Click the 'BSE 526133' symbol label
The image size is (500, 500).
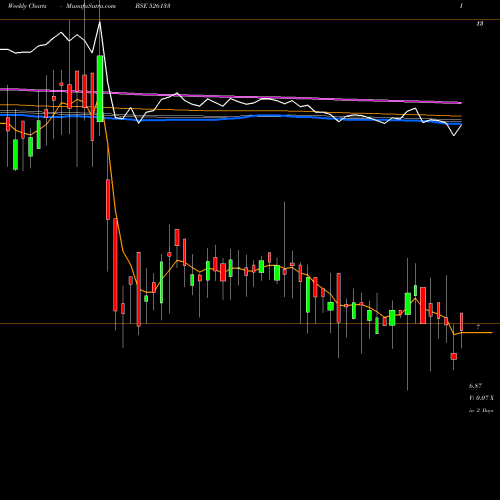coord(153,6)
